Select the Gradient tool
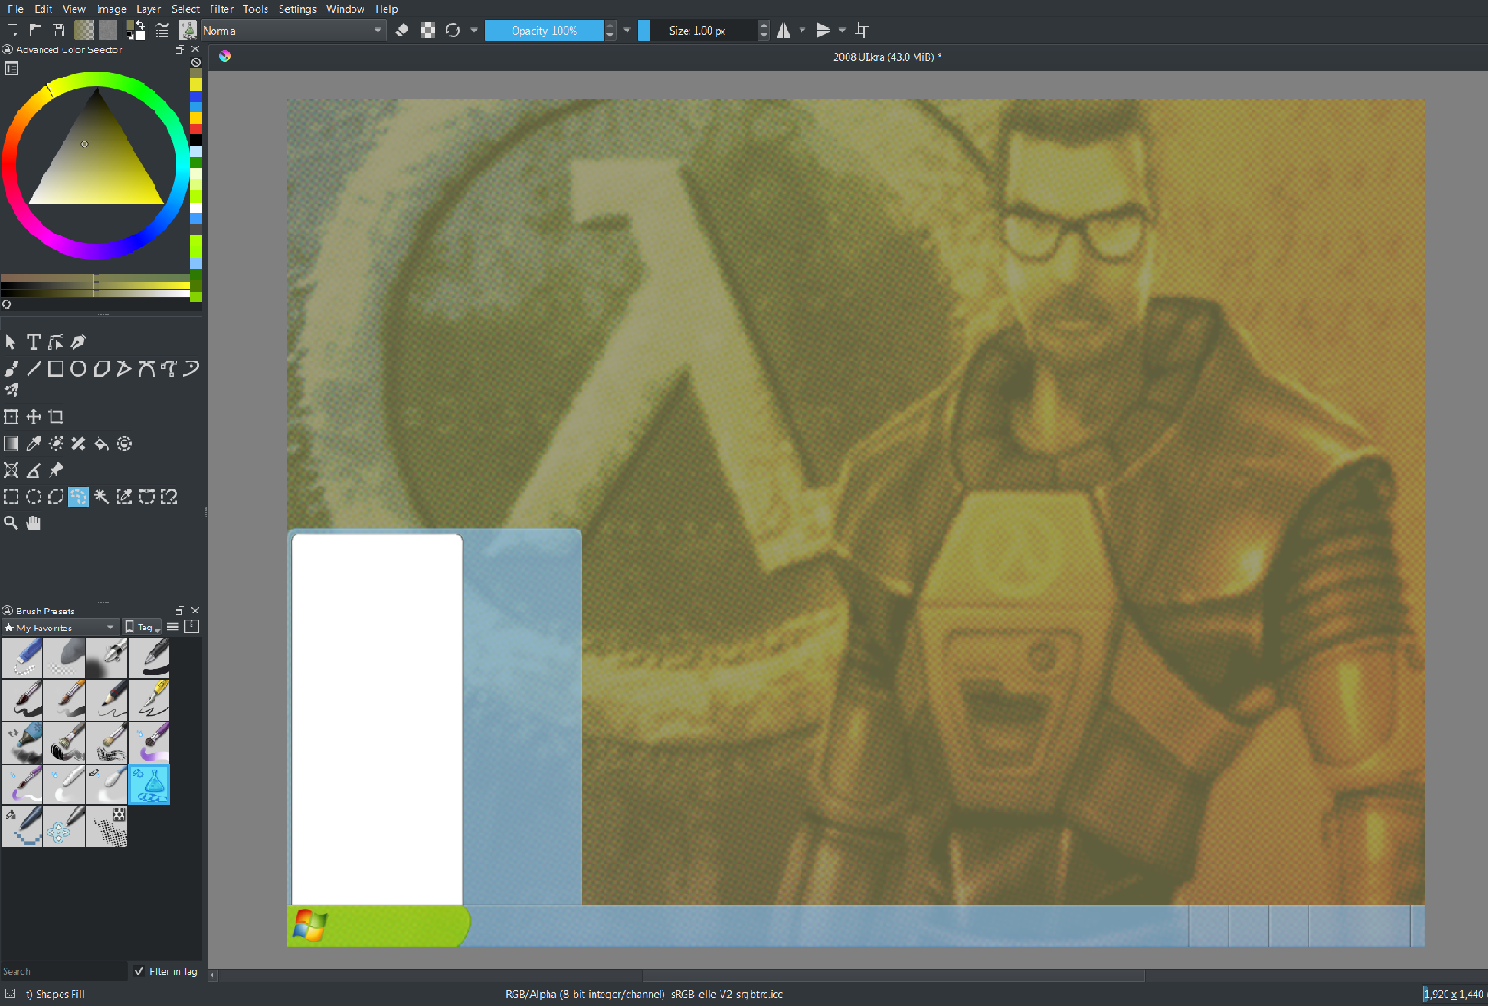Screen dimensions: 1488x1006 (11, 444)
